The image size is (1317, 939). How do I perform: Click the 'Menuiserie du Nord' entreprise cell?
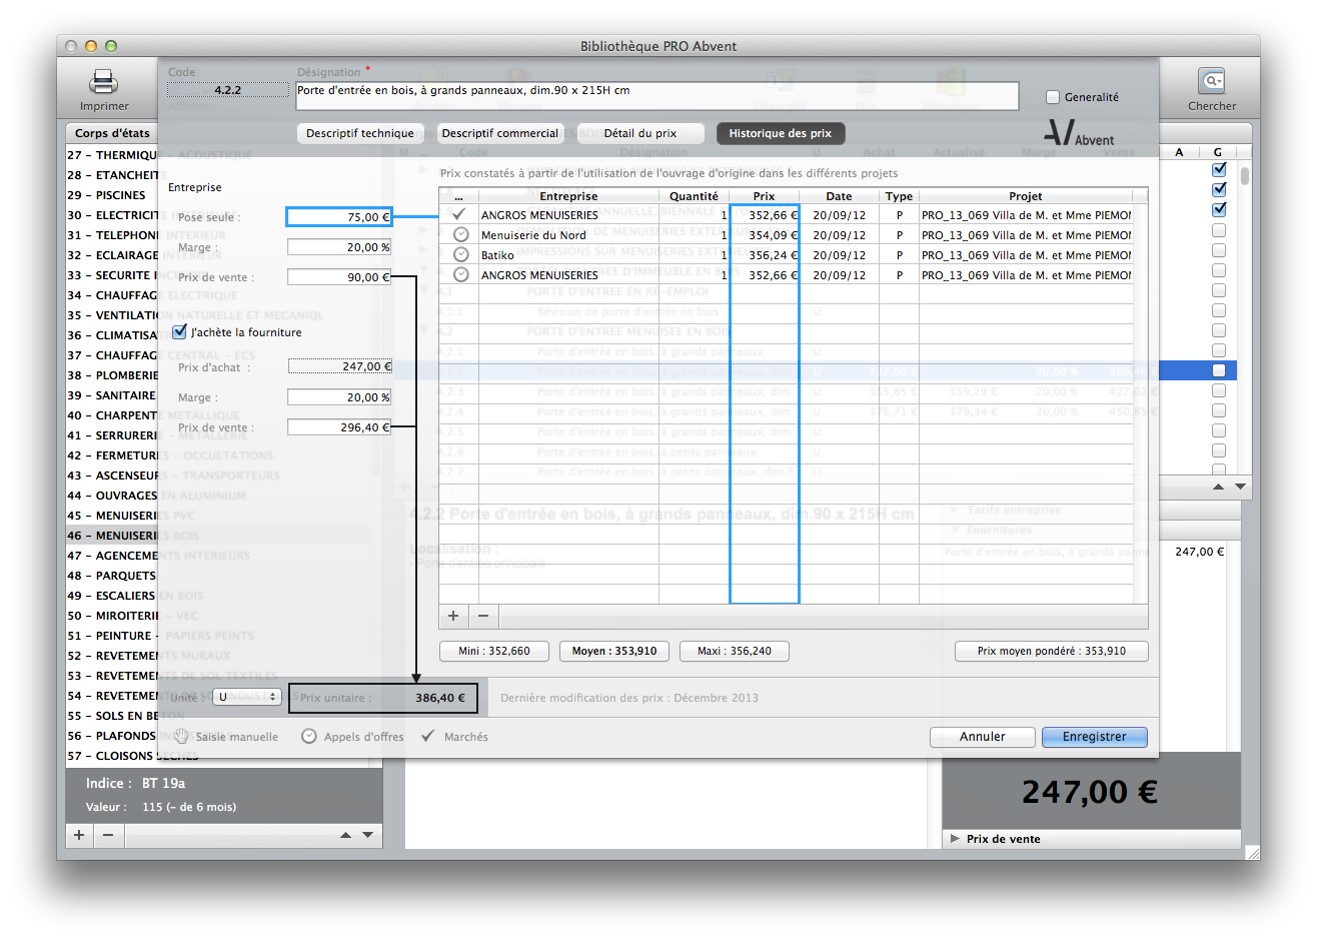tap(568, 235)
